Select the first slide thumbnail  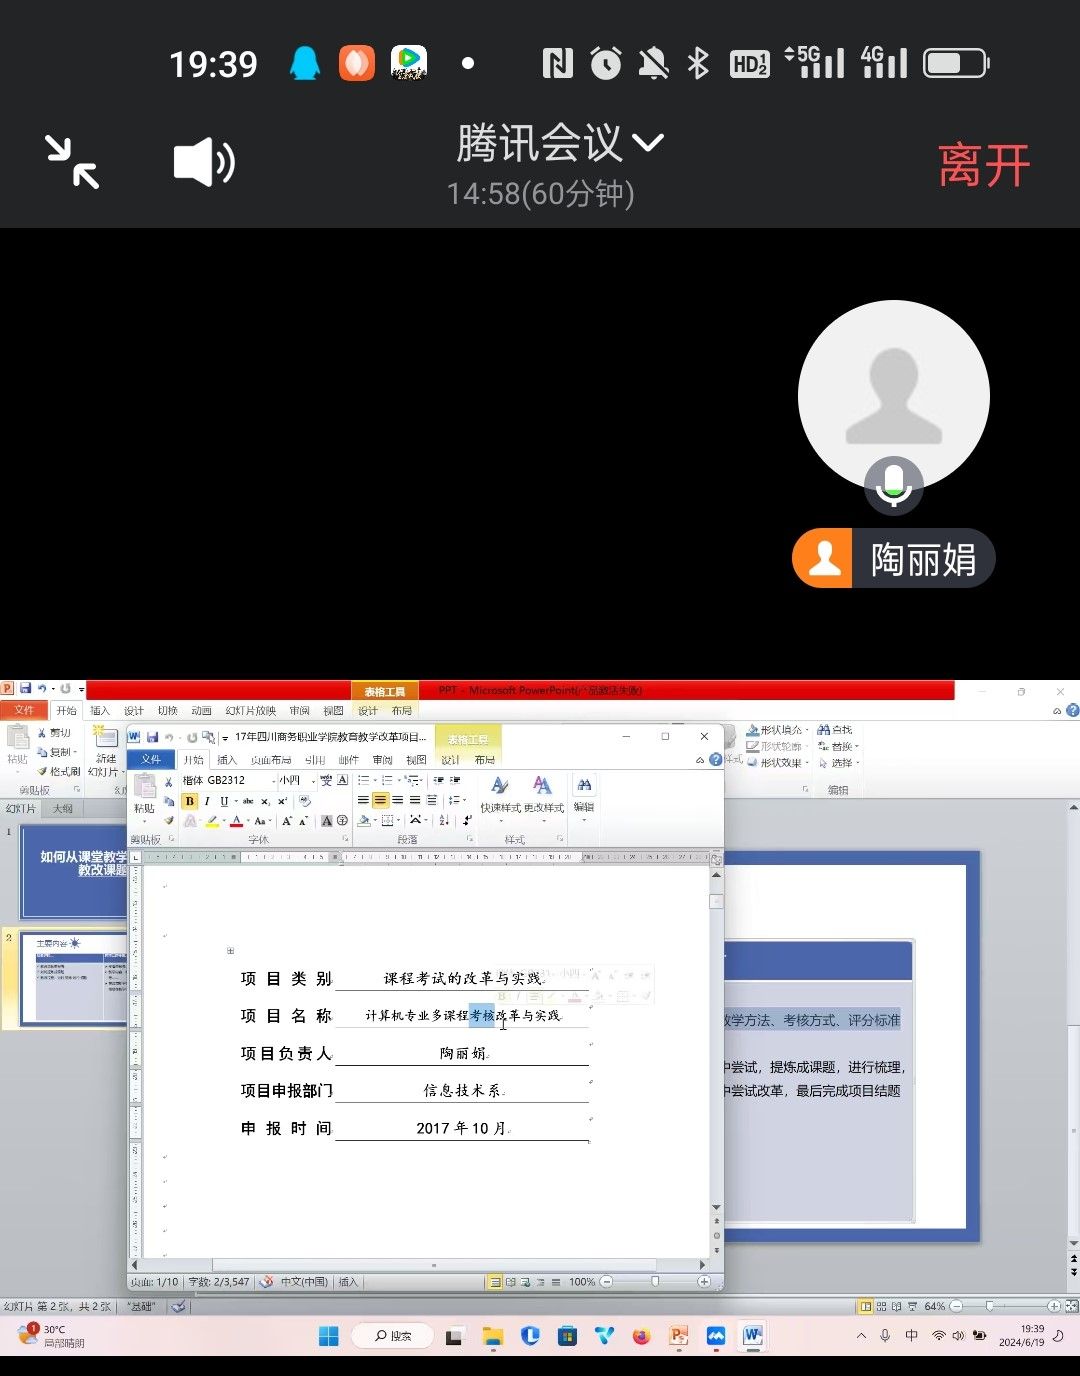pos(75,870)
